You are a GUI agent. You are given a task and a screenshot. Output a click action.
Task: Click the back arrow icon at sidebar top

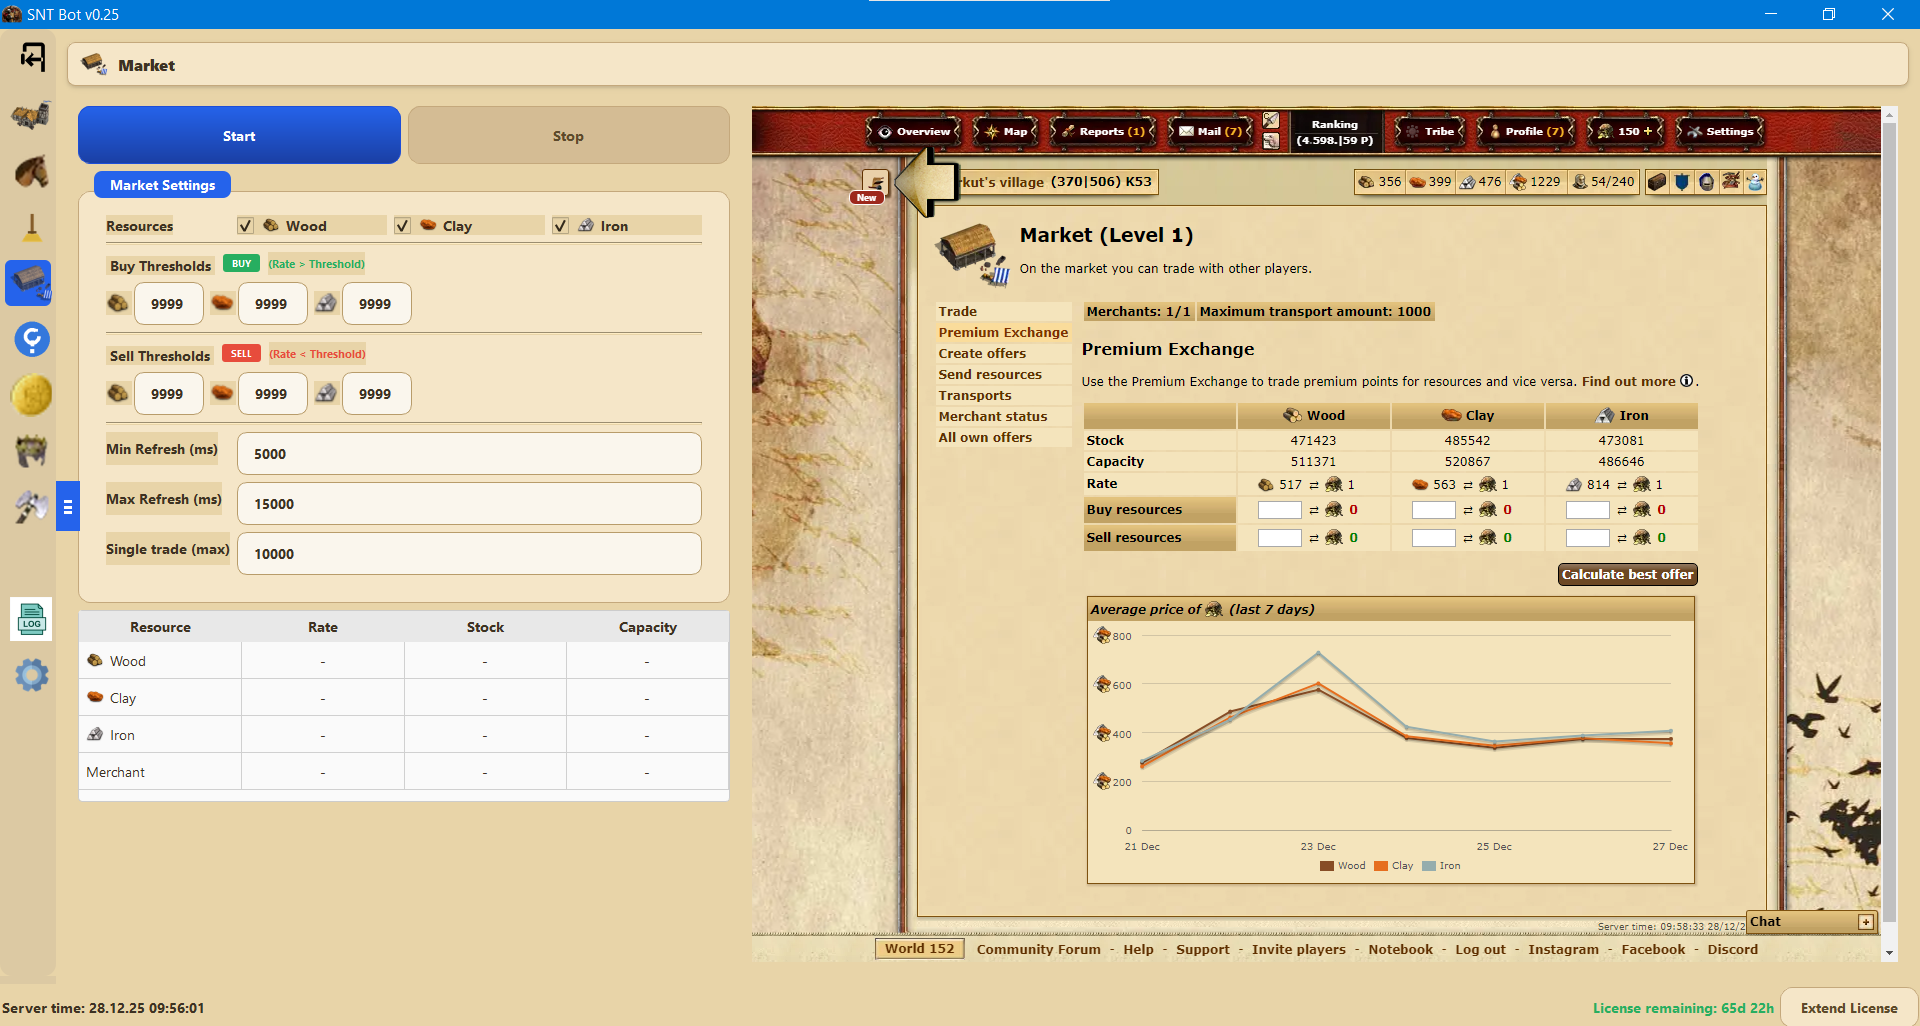pos(32,57)
